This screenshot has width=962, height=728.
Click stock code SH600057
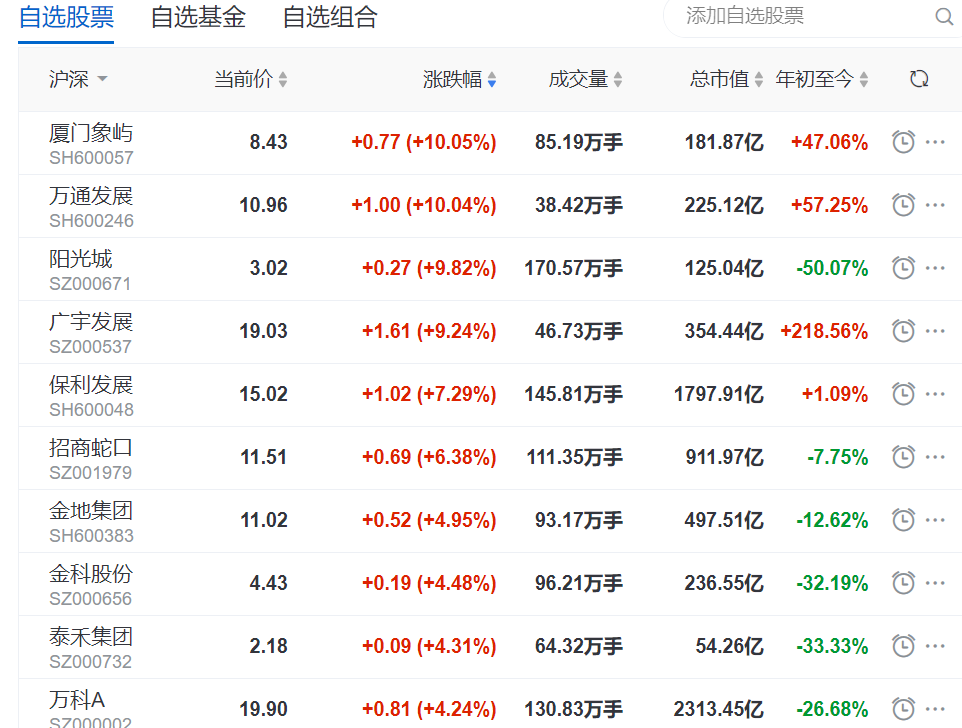[91, 158]
